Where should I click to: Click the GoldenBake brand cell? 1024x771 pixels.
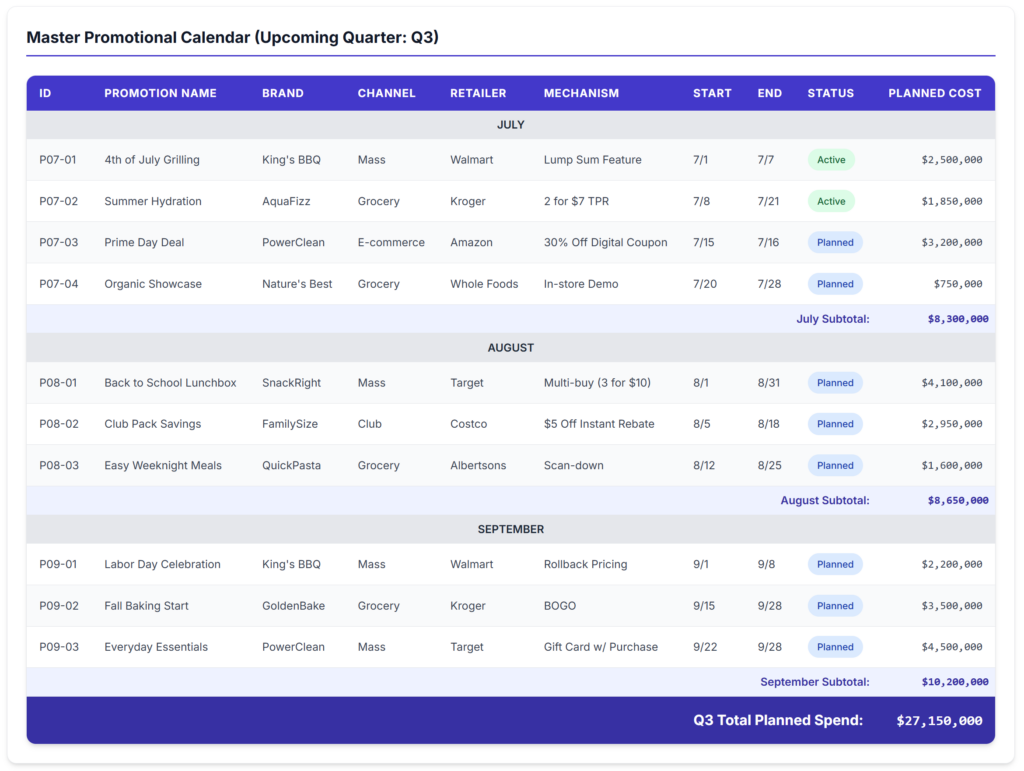pos(293,606)
